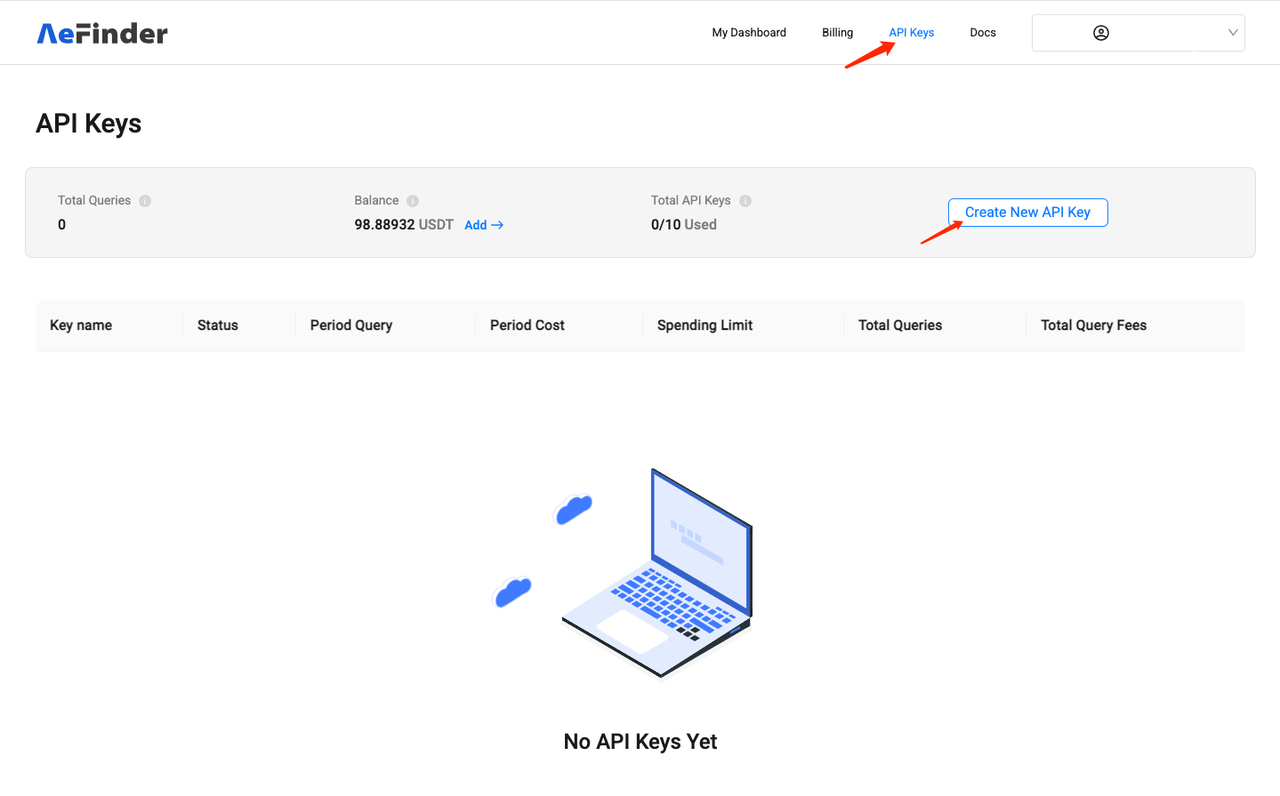Click the Add link to top up balance
Viewport: 1280px width, 796px height.
474,225
